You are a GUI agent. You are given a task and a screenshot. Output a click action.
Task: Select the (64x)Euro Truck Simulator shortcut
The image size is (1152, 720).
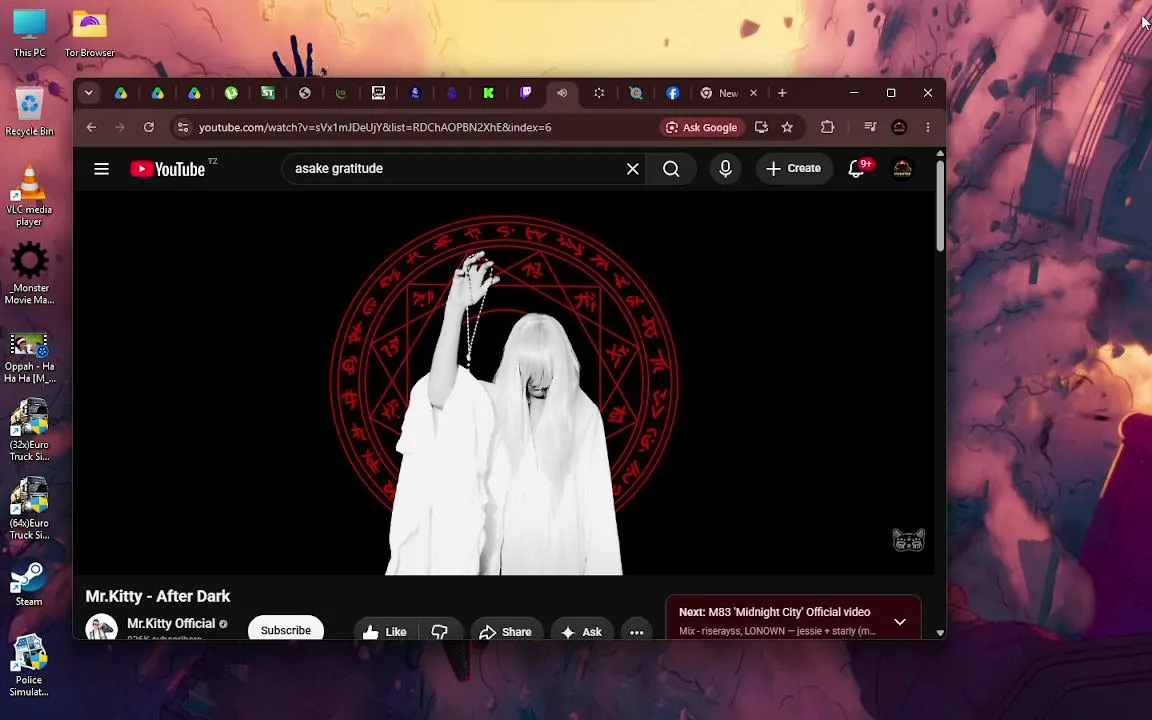pos(29,508)
